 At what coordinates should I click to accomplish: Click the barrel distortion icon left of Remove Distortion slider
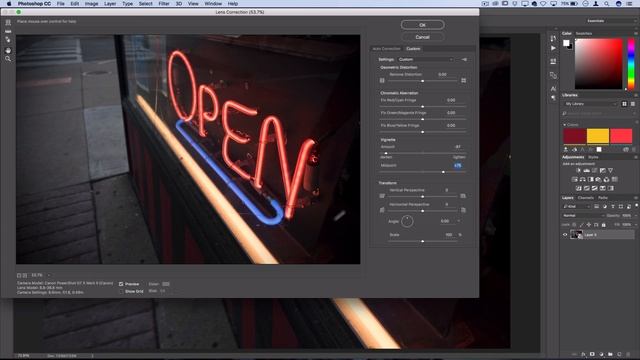click(x=382, y=80)
